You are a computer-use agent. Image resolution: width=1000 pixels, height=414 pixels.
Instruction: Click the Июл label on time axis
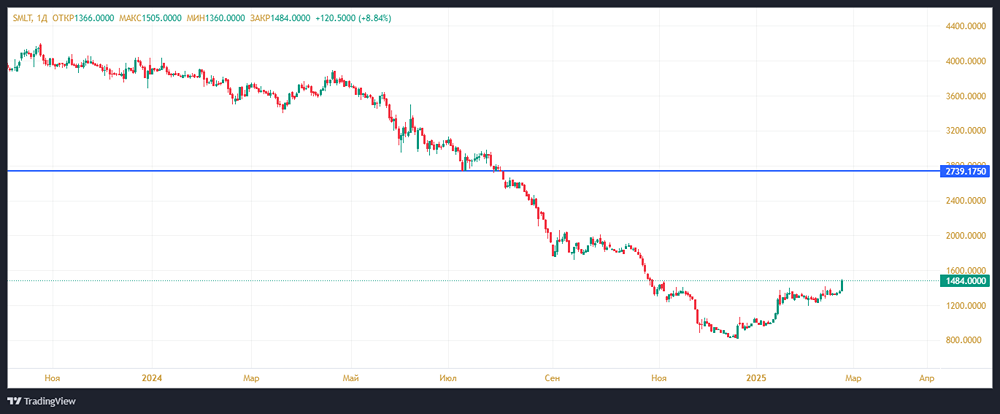pos(450,379)
